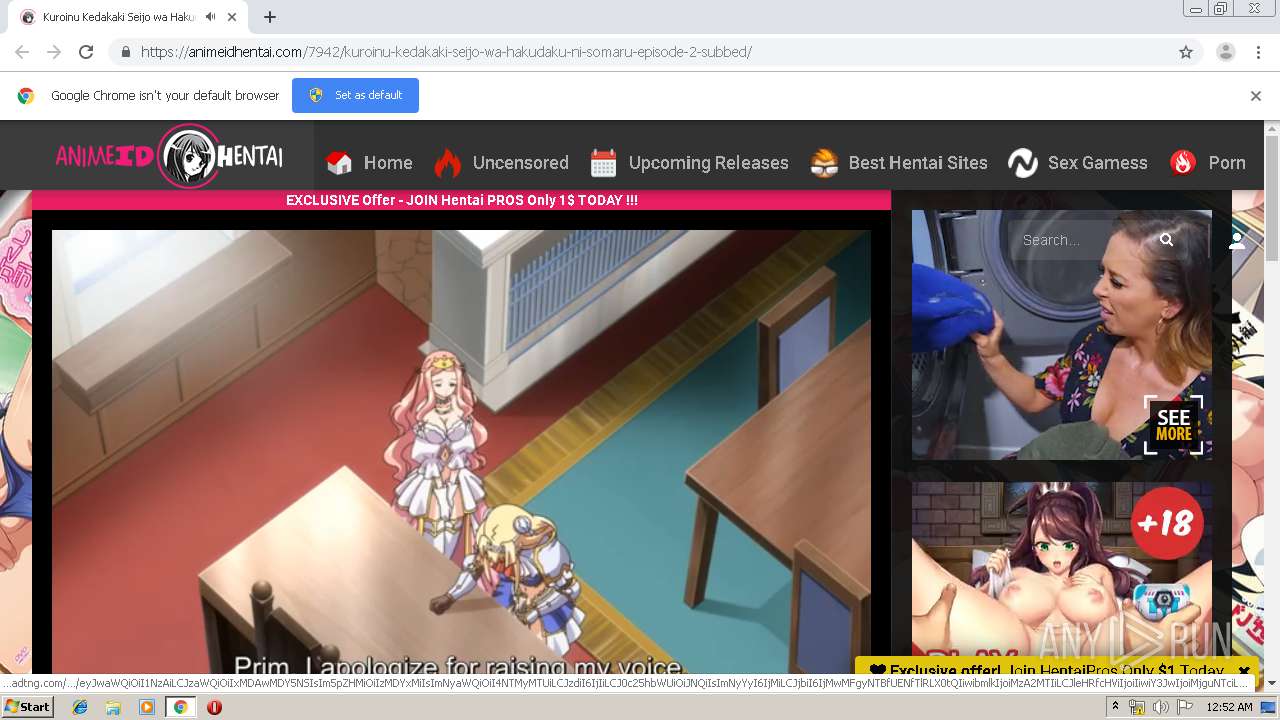Open the media player taskbar icon
This screenshot has width=1280, height=720.
point(147,707)
